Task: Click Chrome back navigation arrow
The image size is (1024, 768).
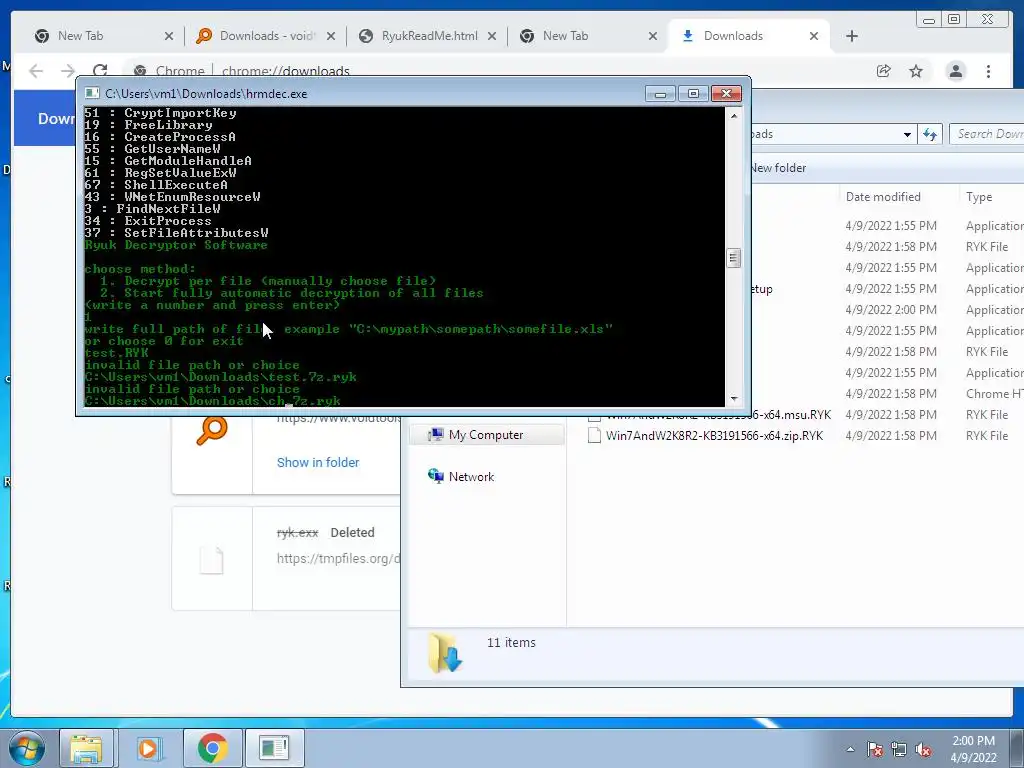Action: [36, 71]
